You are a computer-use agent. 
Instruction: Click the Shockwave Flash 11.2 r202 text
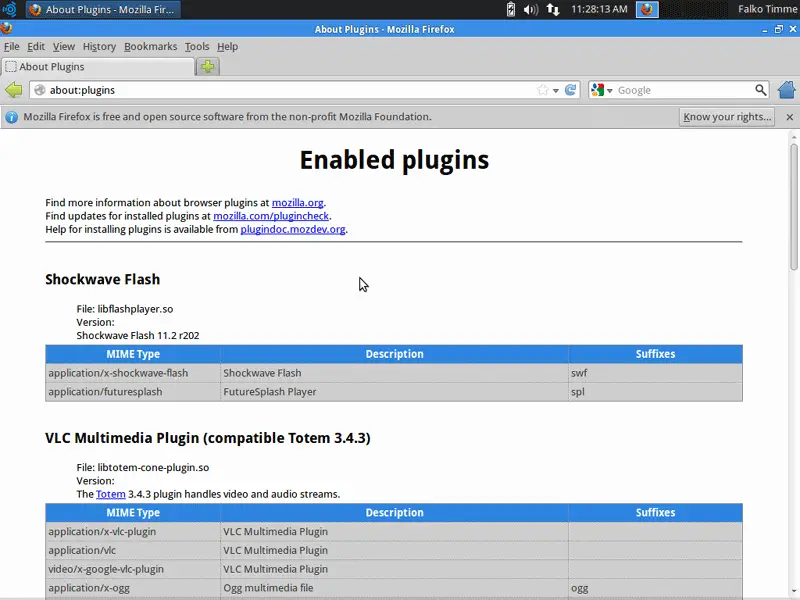(138, 335)
